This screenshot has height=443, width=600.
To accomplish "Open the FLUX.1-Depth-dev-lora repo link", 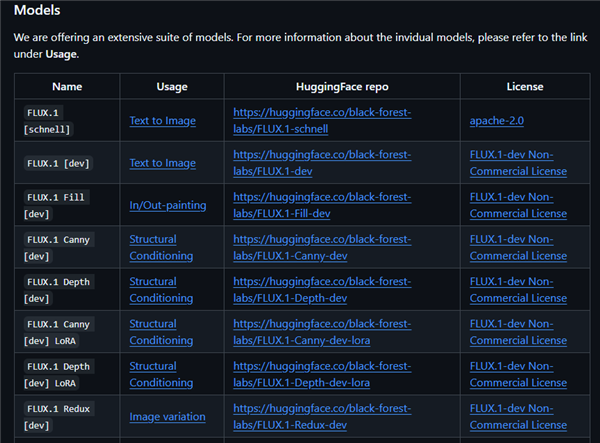I will point(322,375).
